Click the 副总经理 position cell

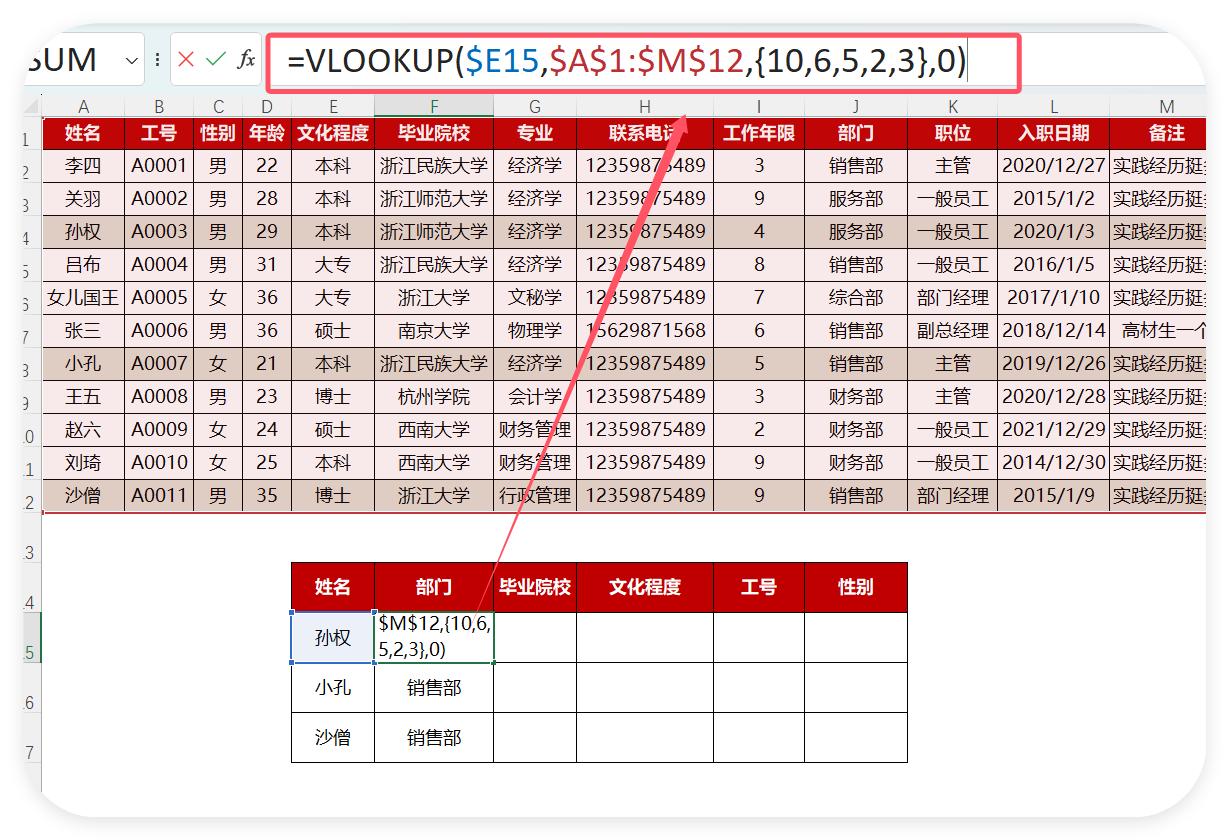point(952,331)
